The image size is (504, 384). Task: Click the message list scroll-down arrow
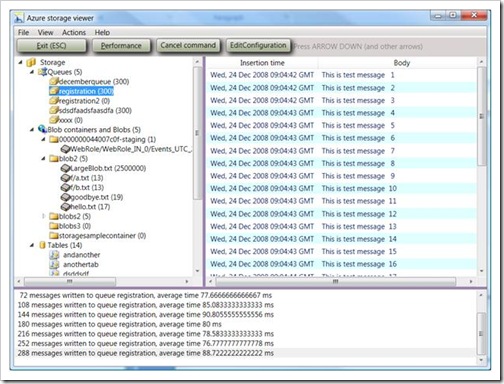tap(481, 271)
